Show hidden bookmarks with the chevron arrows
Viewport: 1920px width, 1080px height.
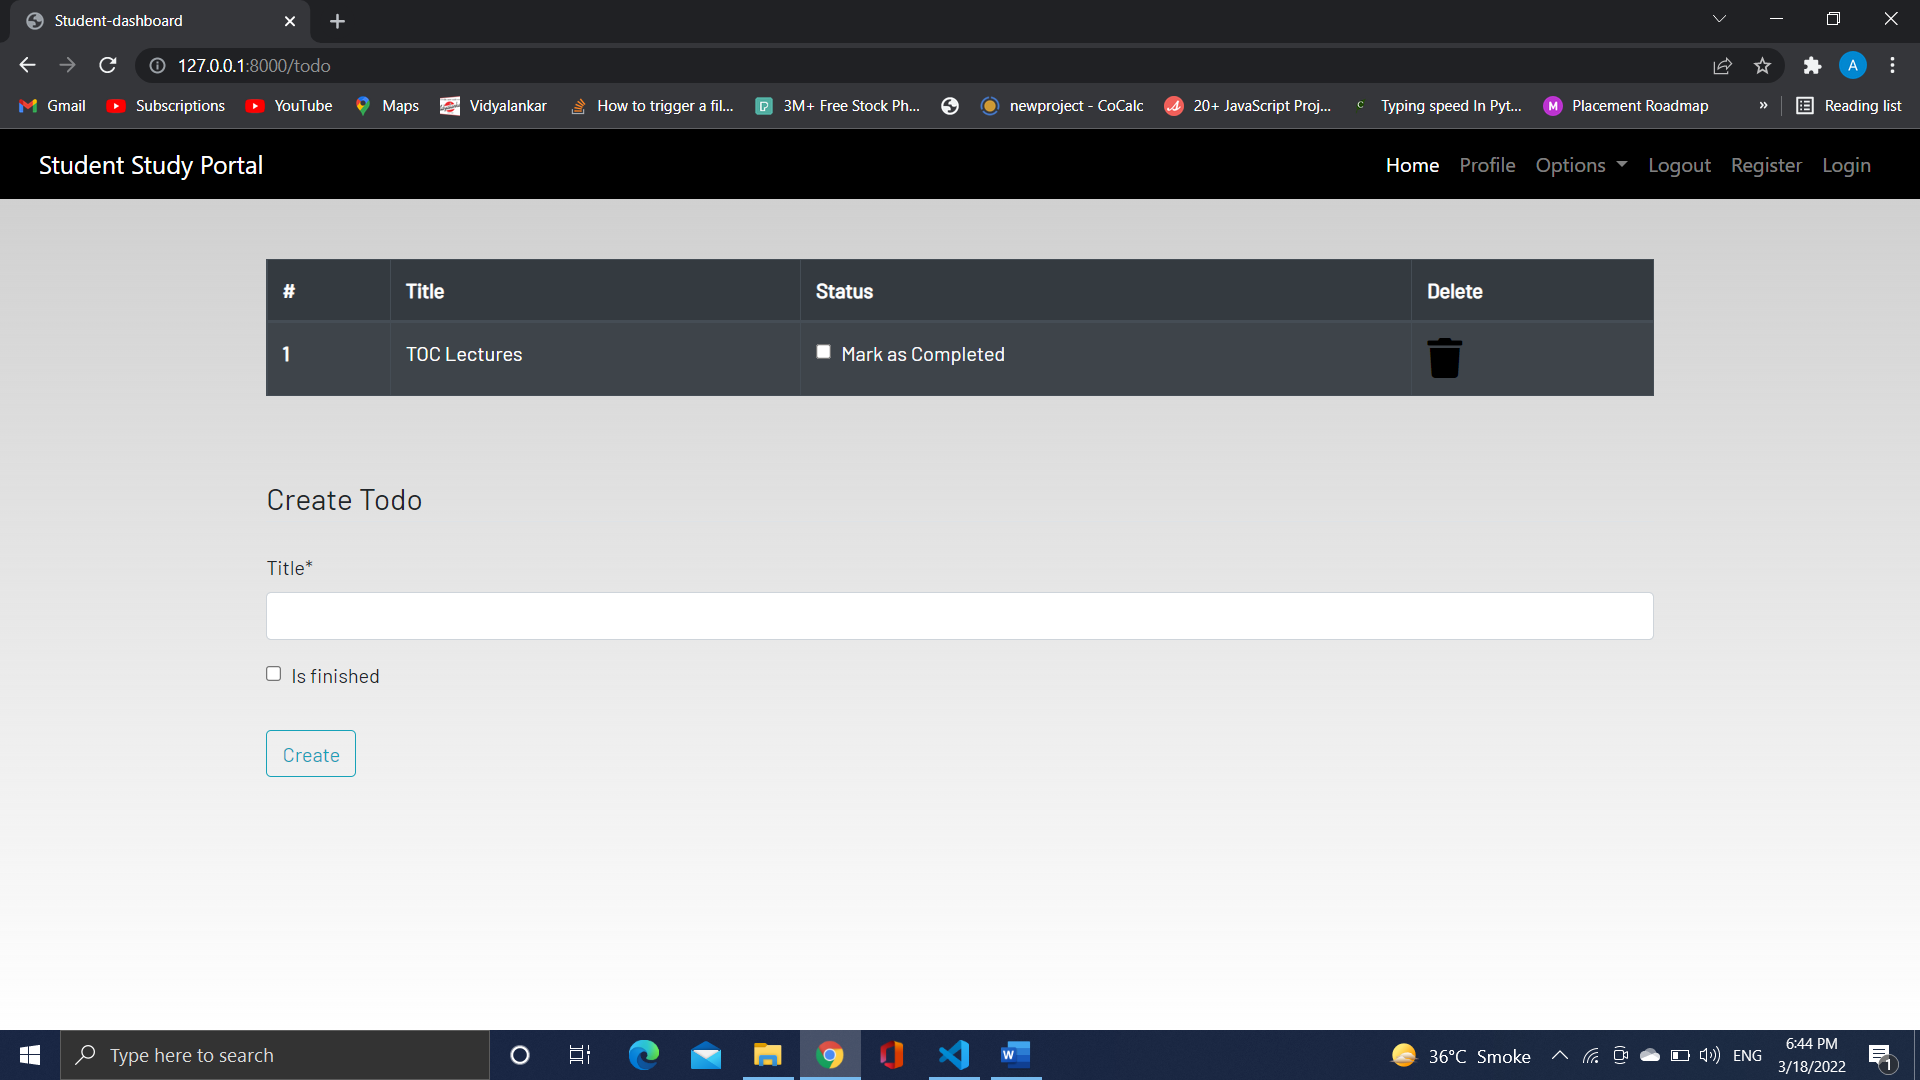pos(1765,105)
